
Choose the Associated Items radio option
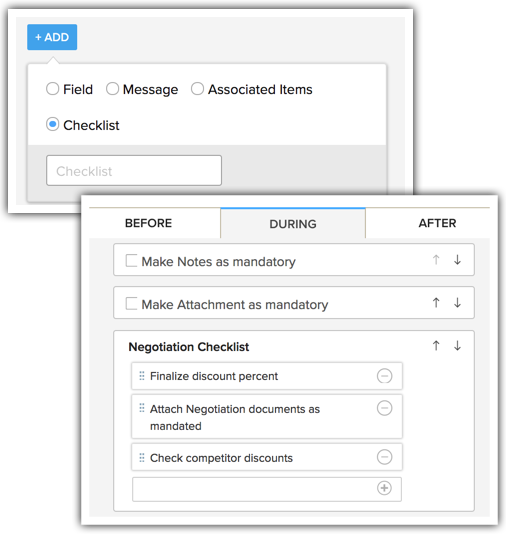[x=197, y=89]
